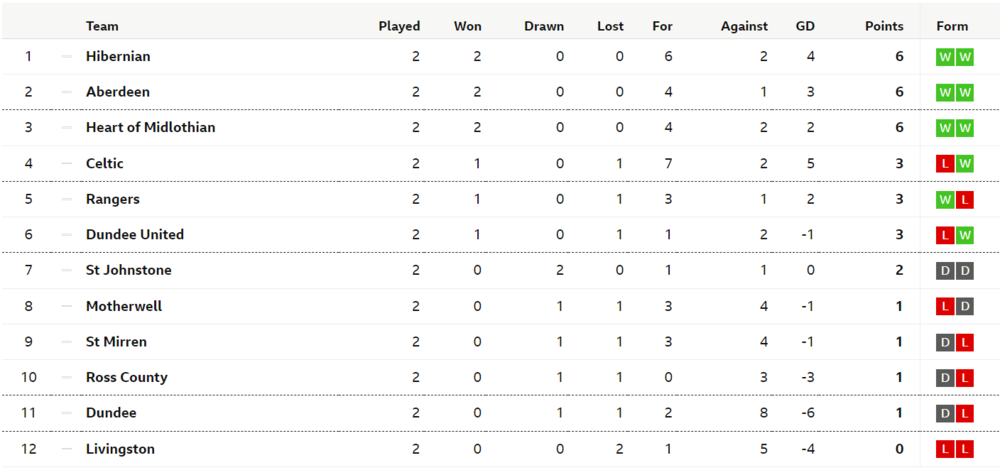Click the Form column header

952,26
